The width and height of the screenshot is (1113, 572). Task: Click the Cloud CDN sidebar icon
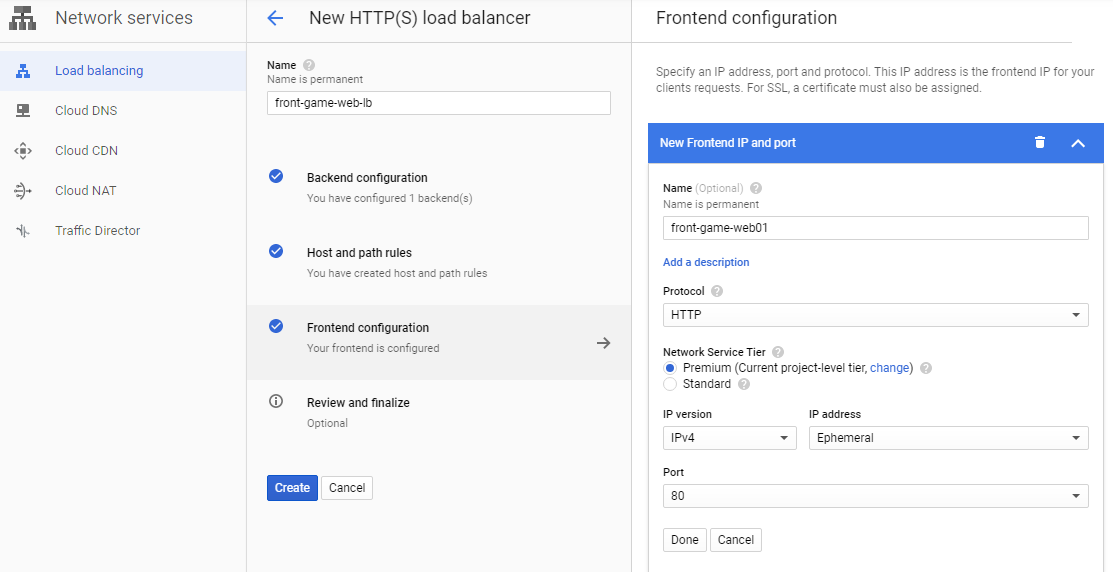pos(23,151)
